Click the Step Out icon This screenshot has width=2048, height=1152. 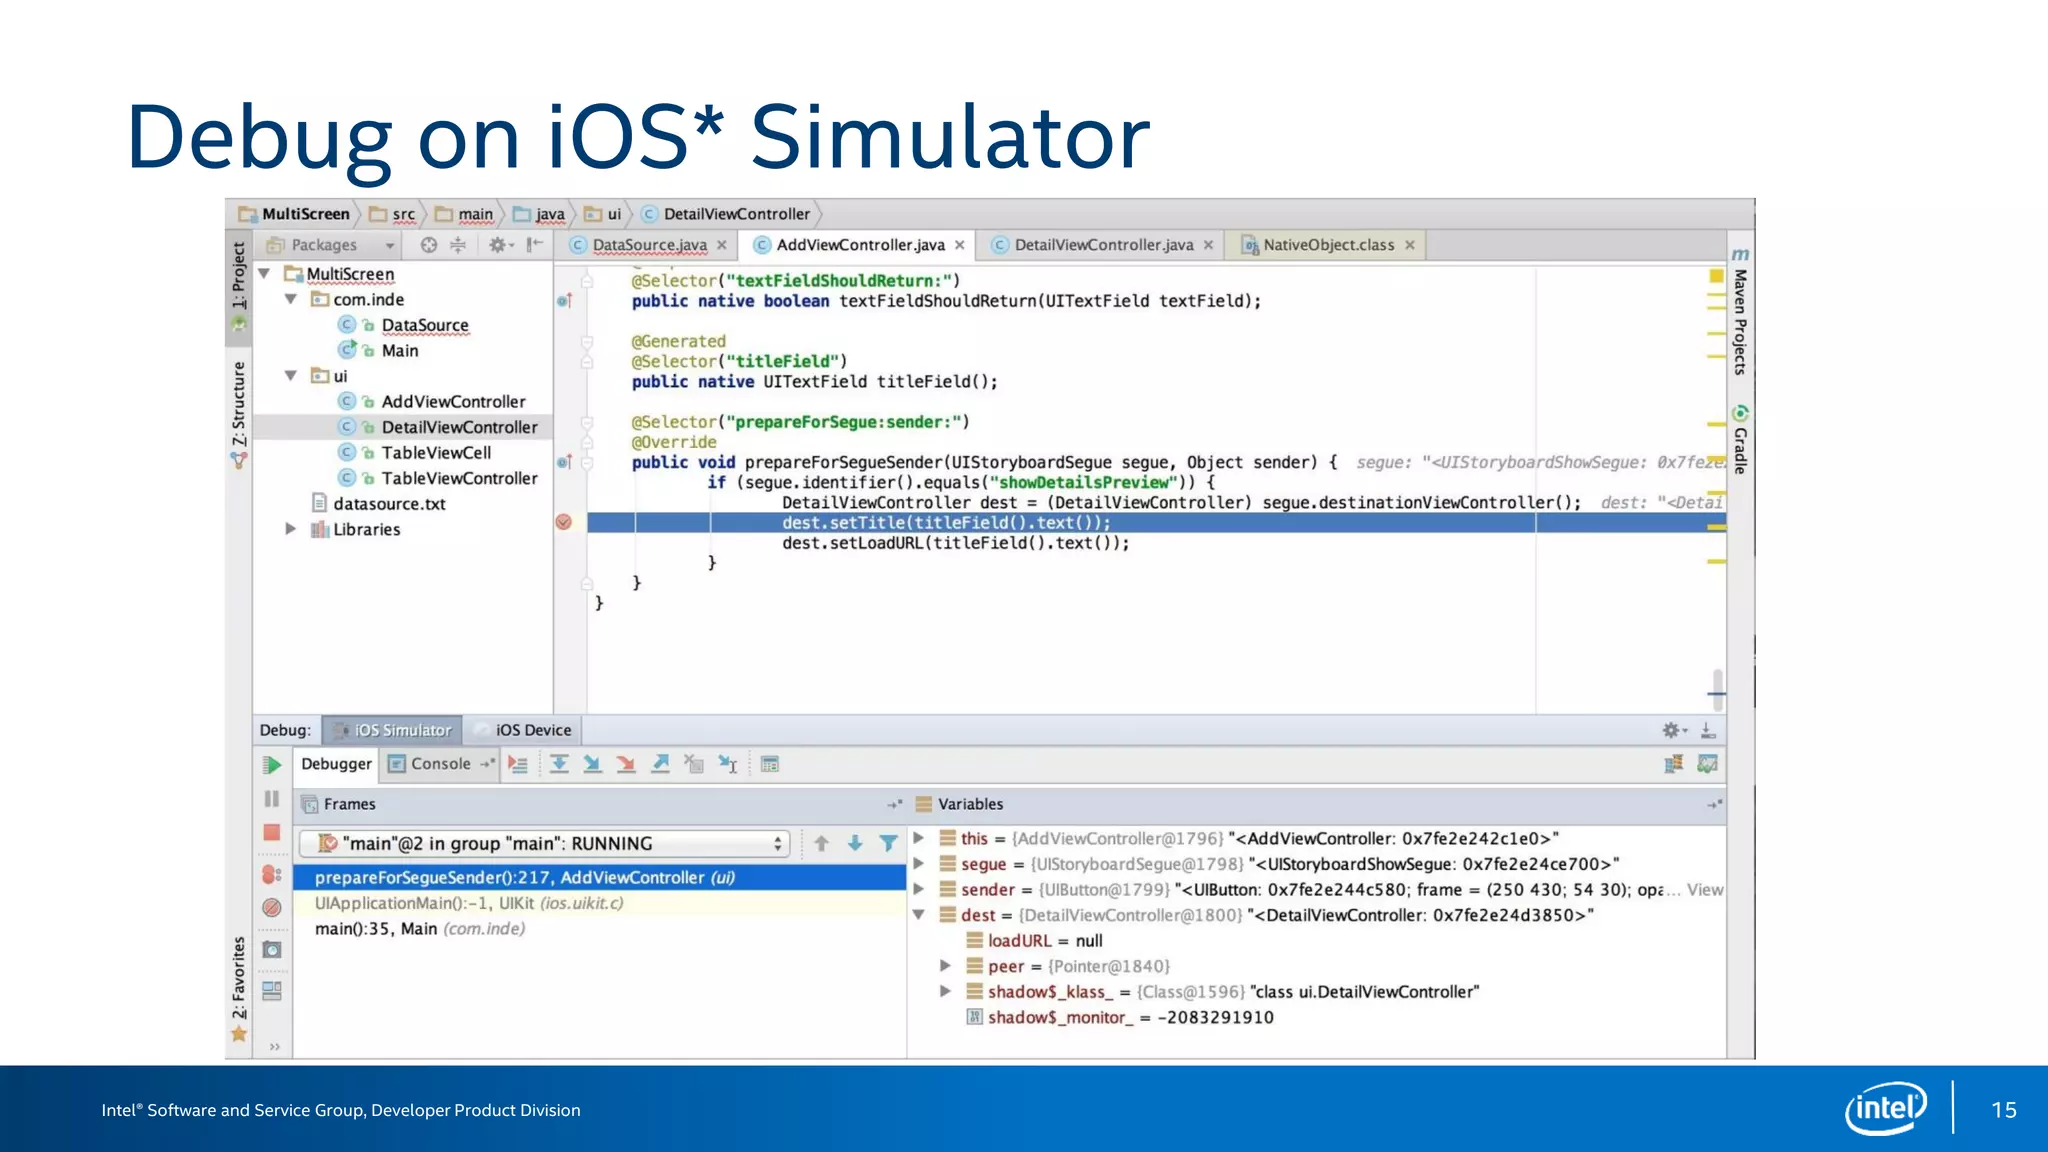point(661,765)
